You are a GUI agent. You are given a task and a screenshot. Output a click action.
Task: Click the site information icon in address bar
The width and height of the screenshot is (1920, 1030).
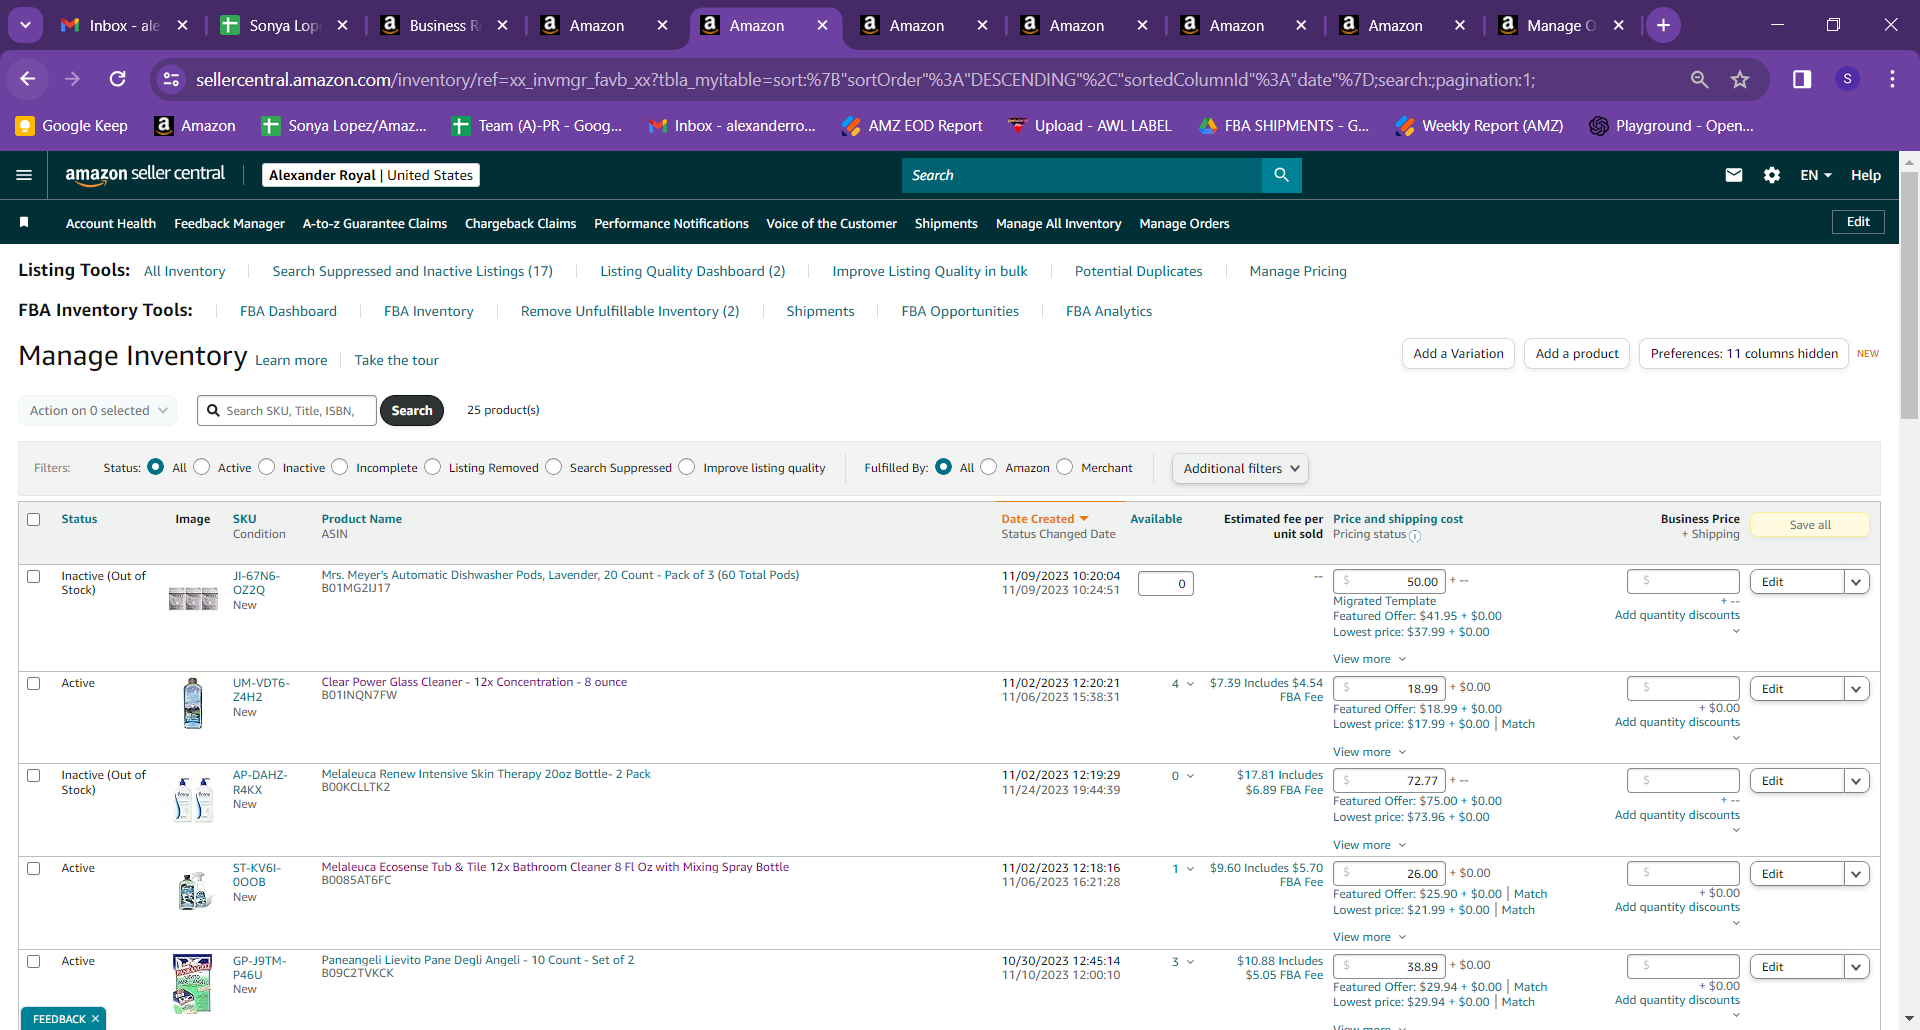(172, 79)
